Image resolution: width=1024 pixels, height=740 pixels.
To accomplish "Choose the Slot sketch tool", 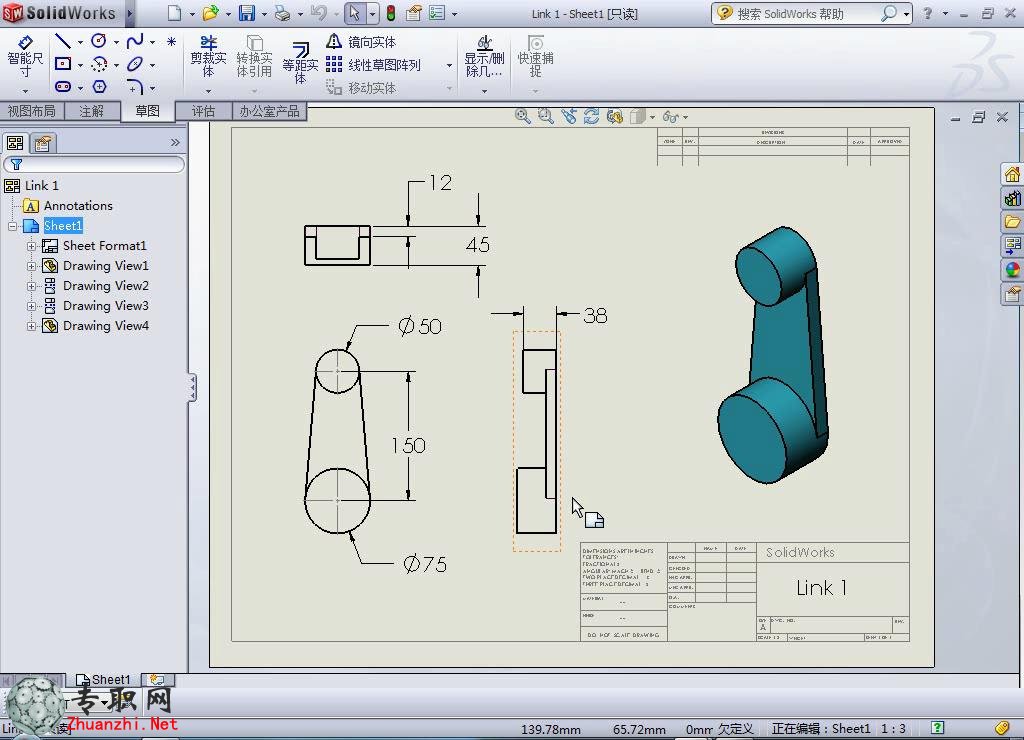I will (x=63, y=86).
